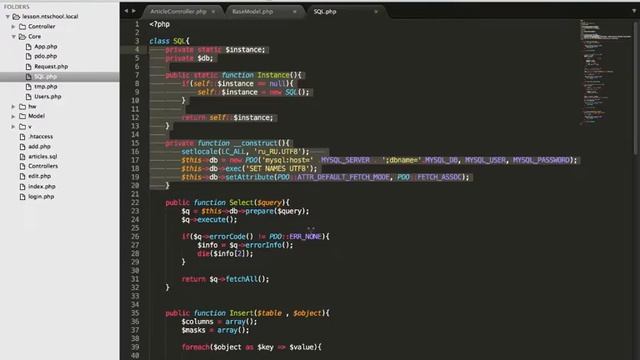This screenshot has width=640, height=360.
Task: Go to next tab with right arrow
Action: tap(134, 11)
